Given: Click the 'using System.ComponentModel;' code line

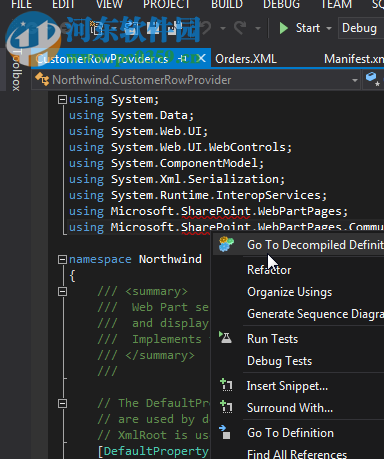Looking at the screenshot, I should click(x=166, y=163).
